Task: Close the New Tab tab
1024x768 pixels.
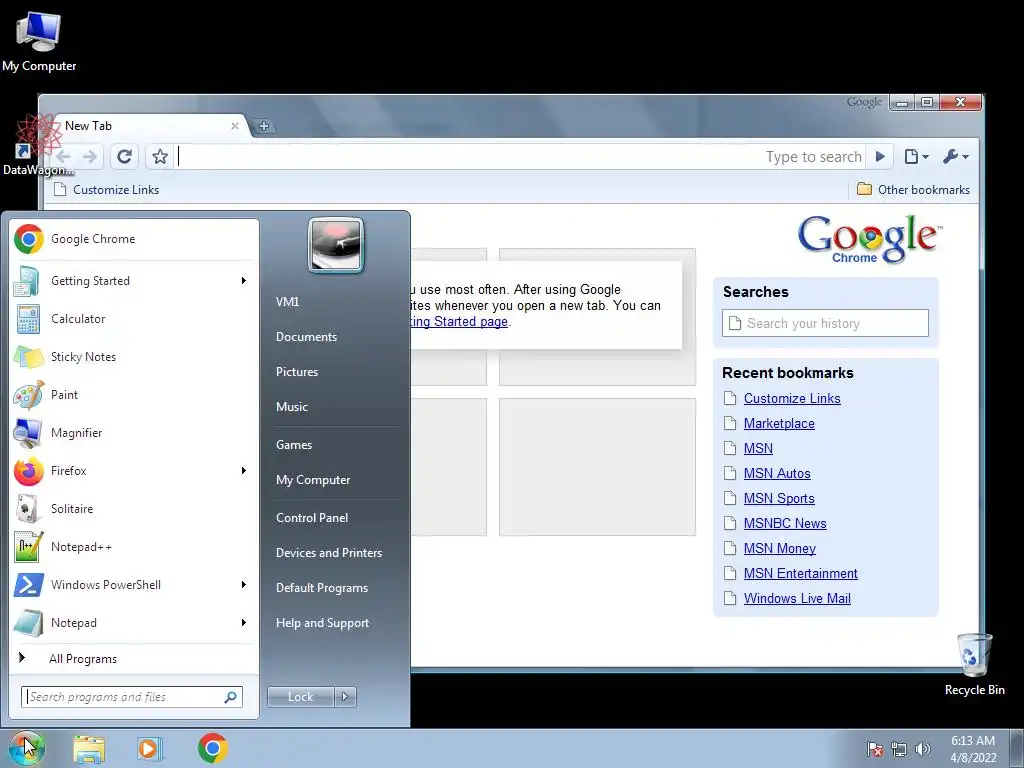Action: 234,126
